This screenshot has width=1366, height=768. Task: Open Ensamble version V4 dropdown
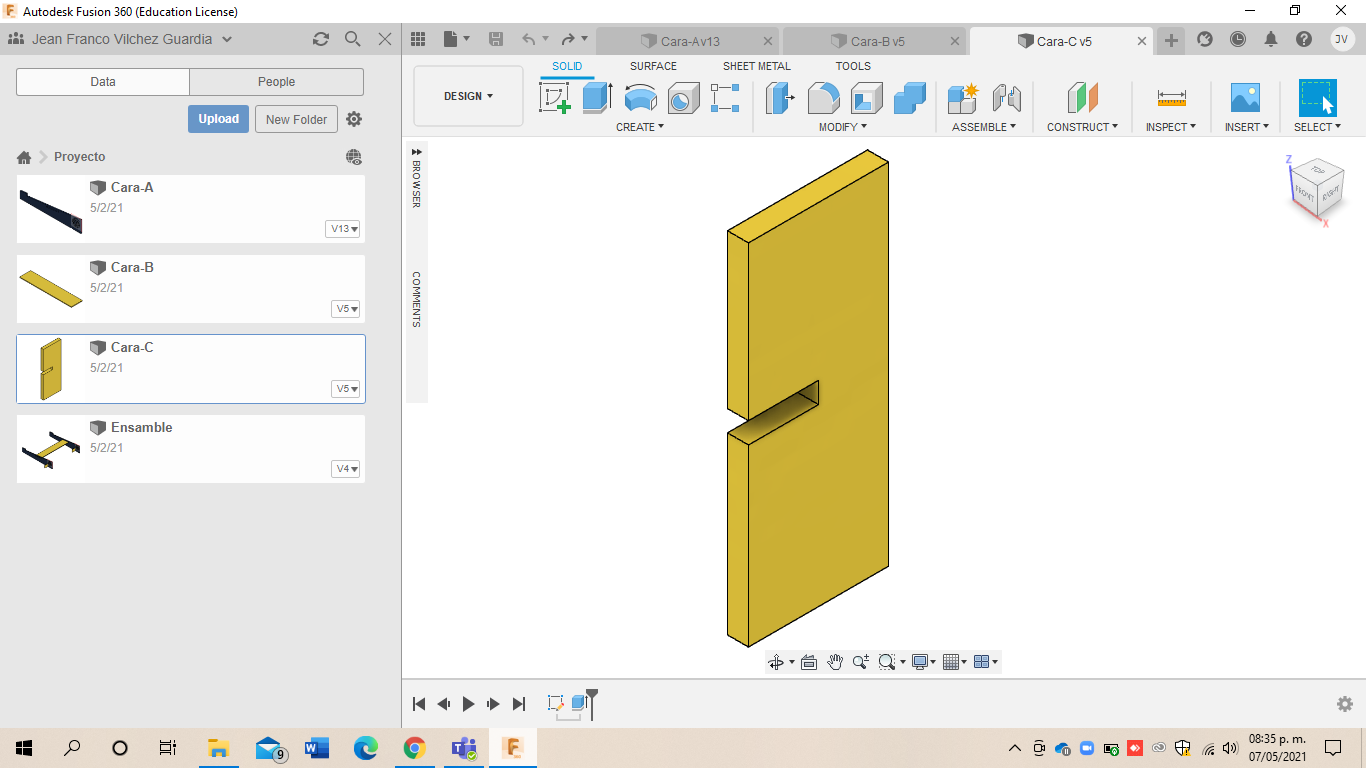click(346, 469)
